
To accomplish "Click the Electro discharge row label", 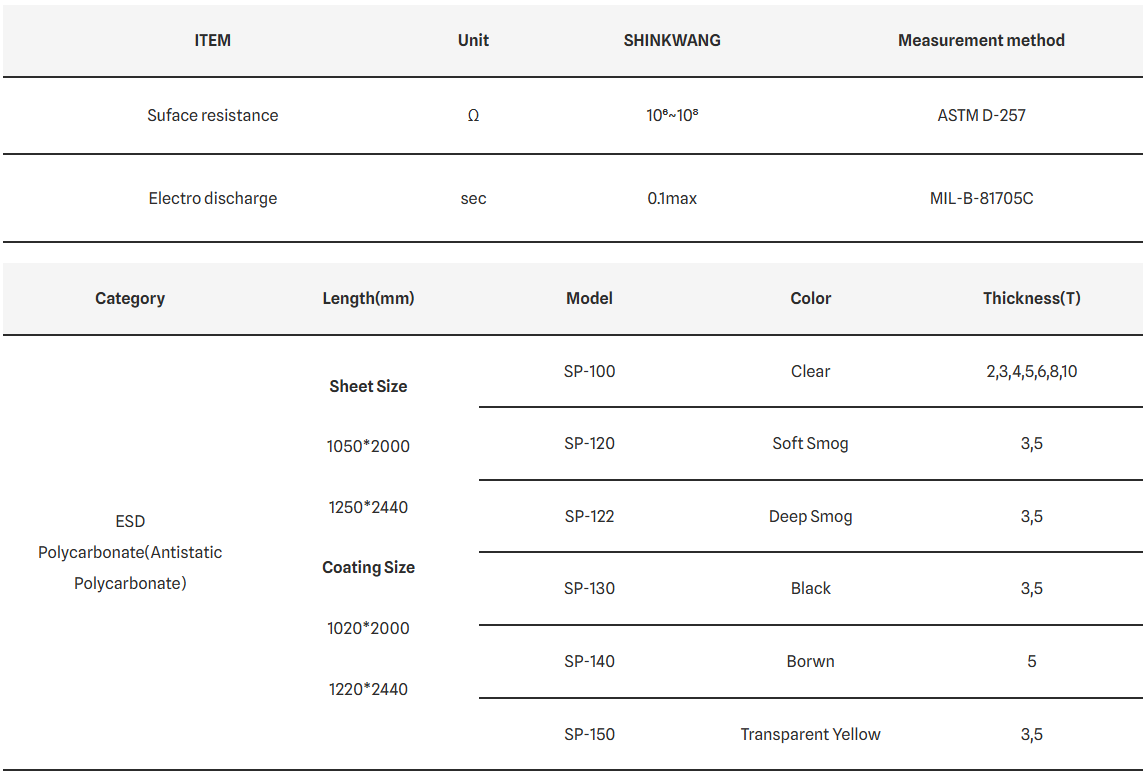I will pyautogui.click(x=212, y=199).
